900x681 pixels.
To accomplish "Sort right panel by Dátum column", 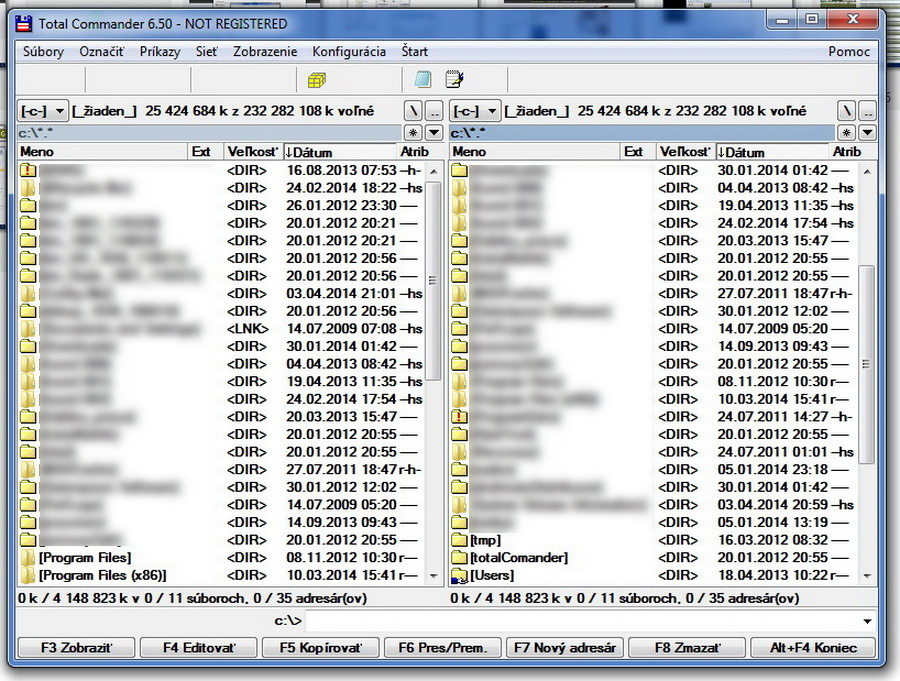I will (x=773, y=152).
